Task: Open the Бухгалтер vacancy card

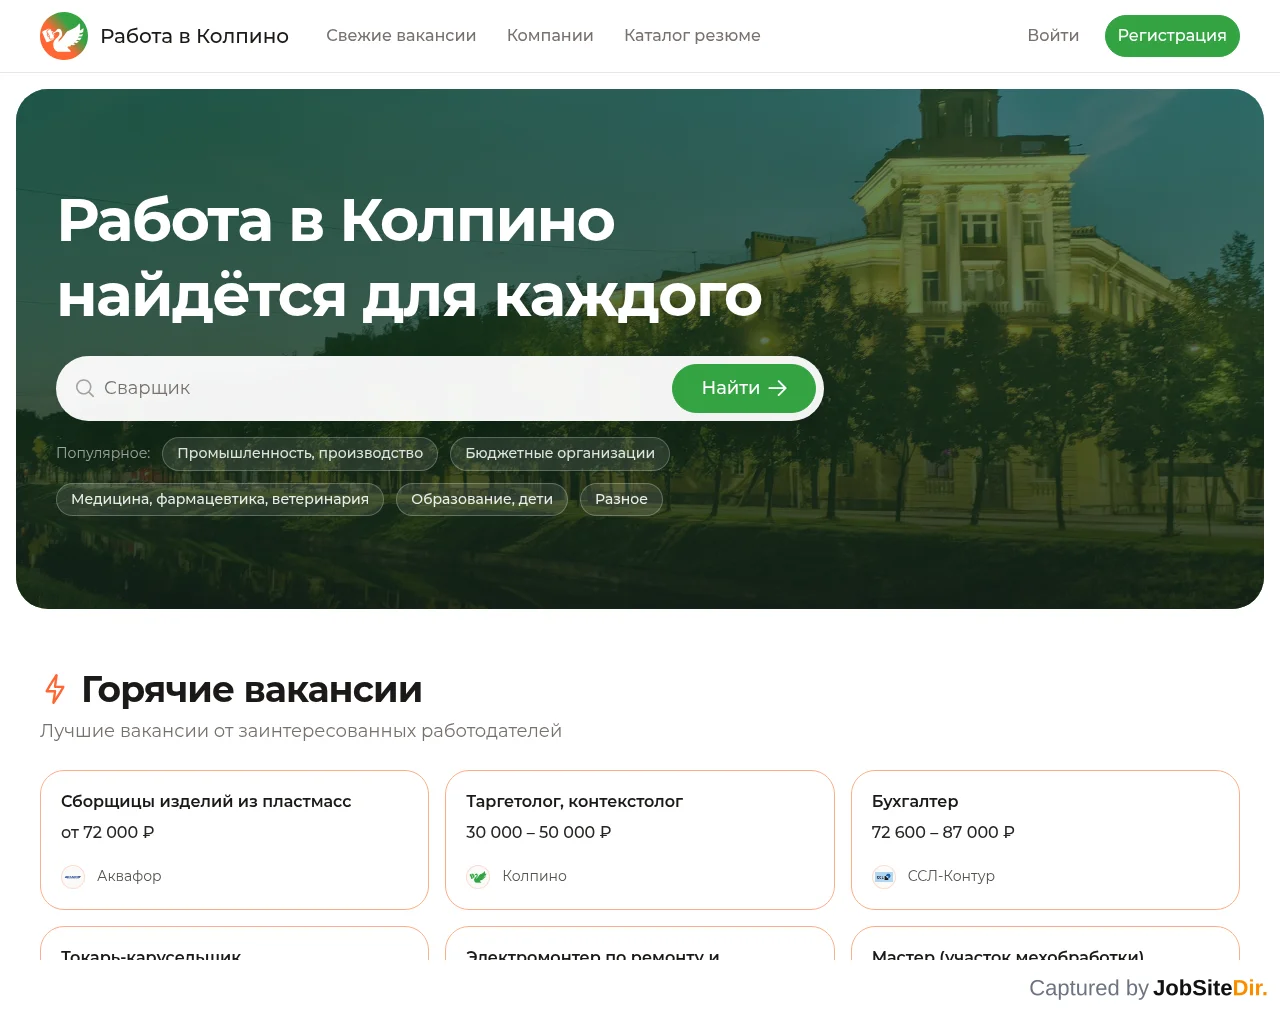Action: point(1045,840)
